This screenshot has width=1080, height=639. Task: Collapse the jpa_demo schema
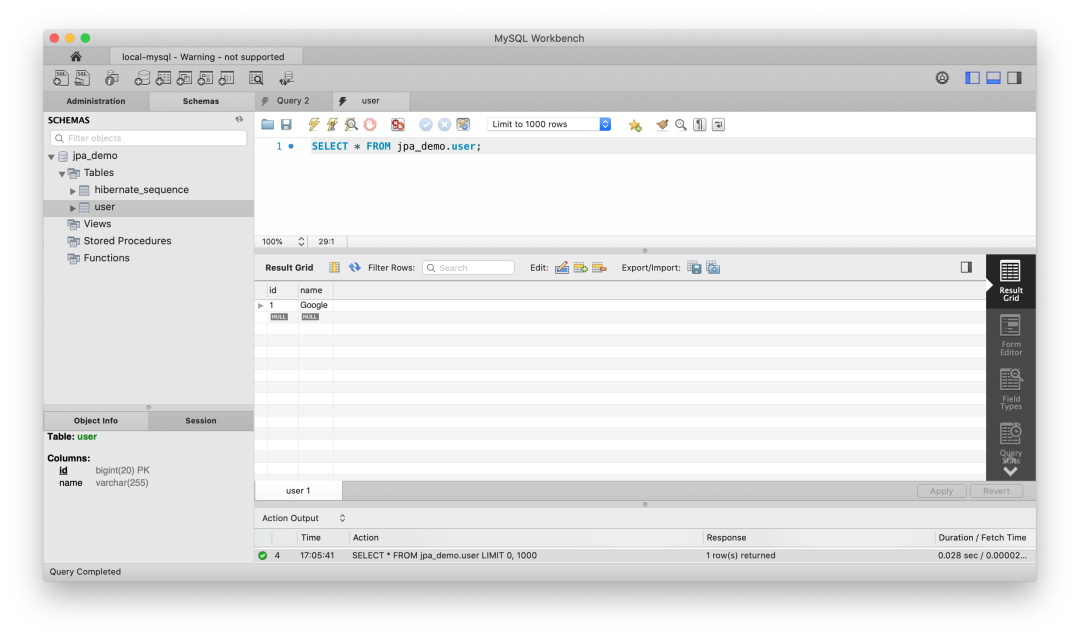(x=51, y=156)
